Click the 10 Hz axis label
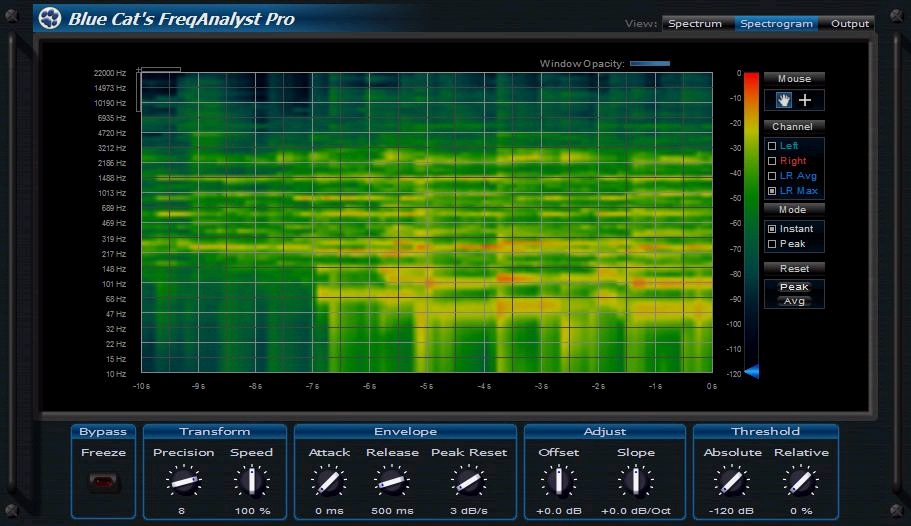The height and width of the screenshot is (526, 911). [x=116, y=374]
